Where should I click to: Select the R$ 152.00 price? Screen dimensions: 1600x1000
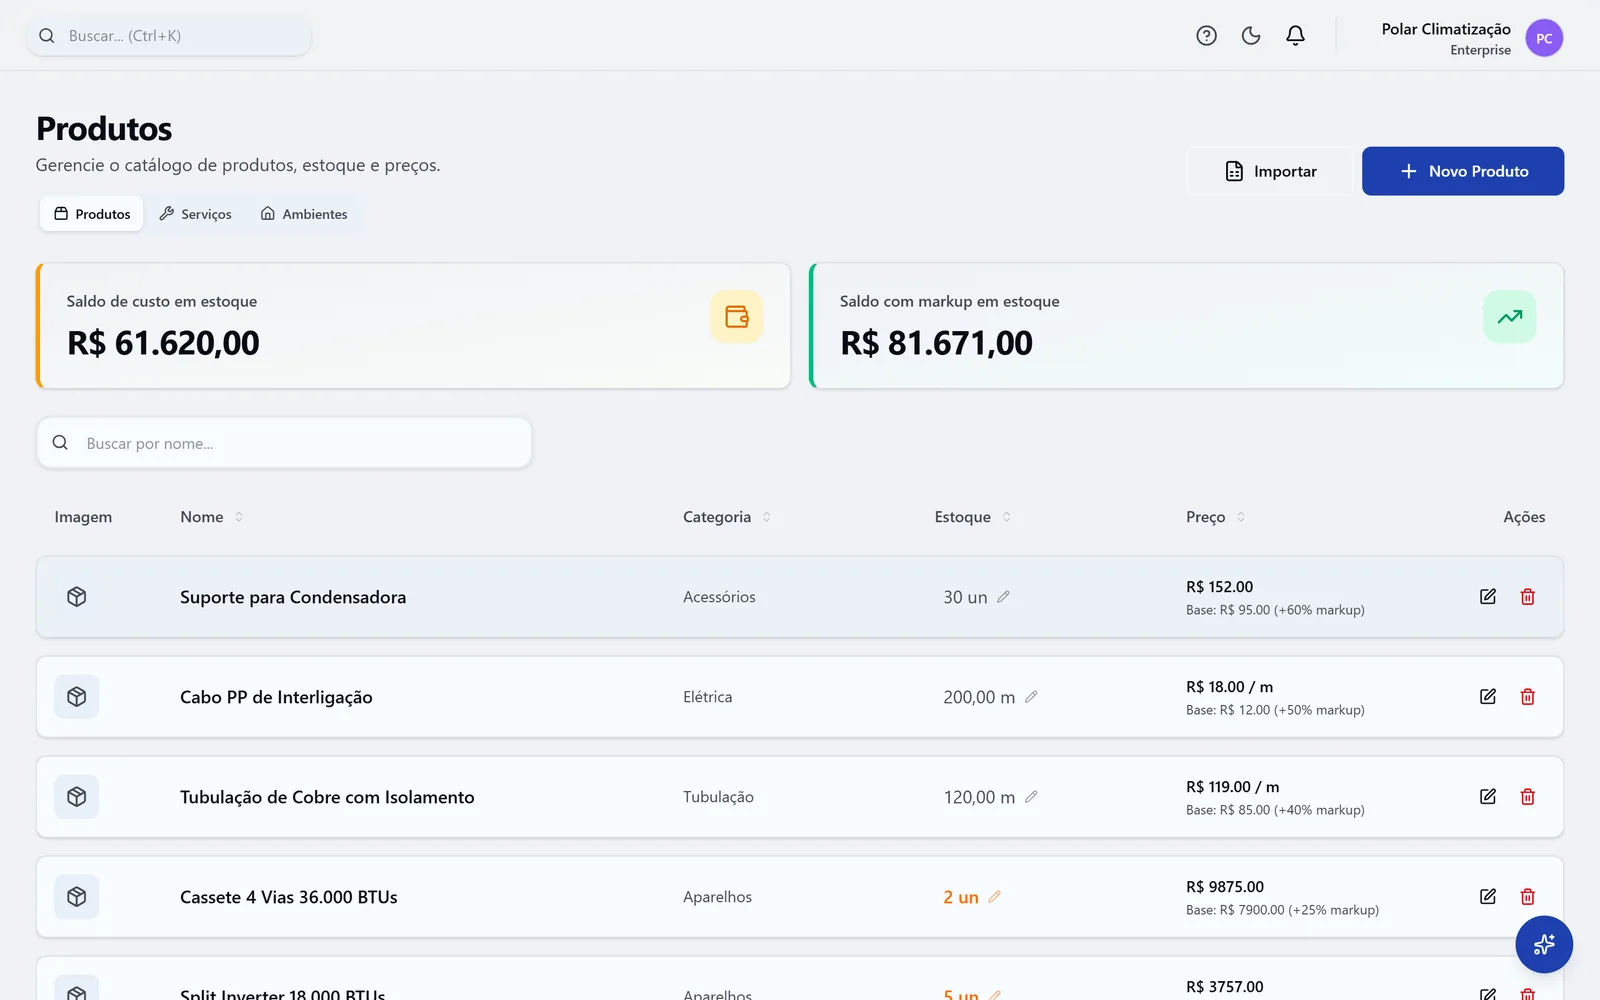tap(1219, 587)
